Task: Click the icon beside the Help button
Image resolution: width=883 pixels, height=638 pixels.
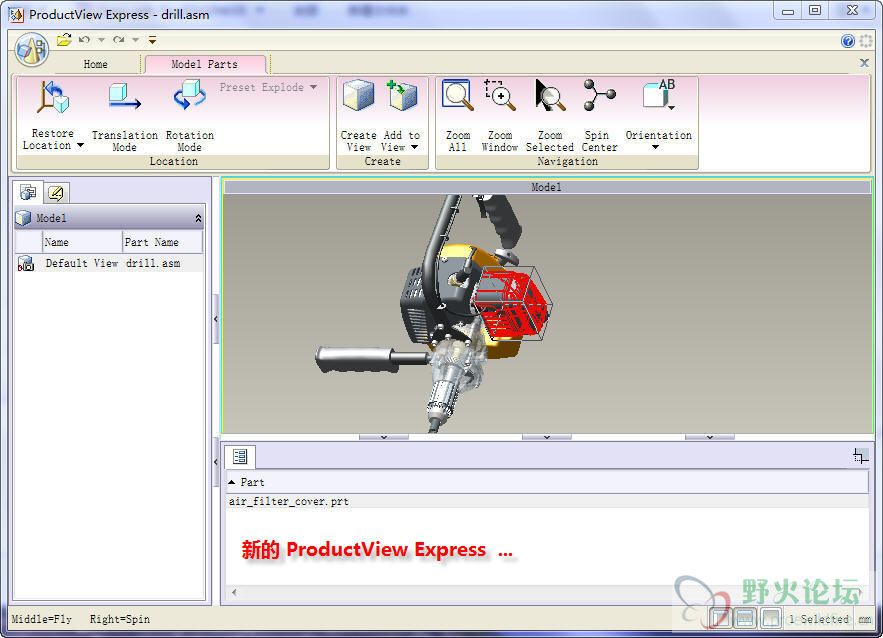Action: pos(866,41)
